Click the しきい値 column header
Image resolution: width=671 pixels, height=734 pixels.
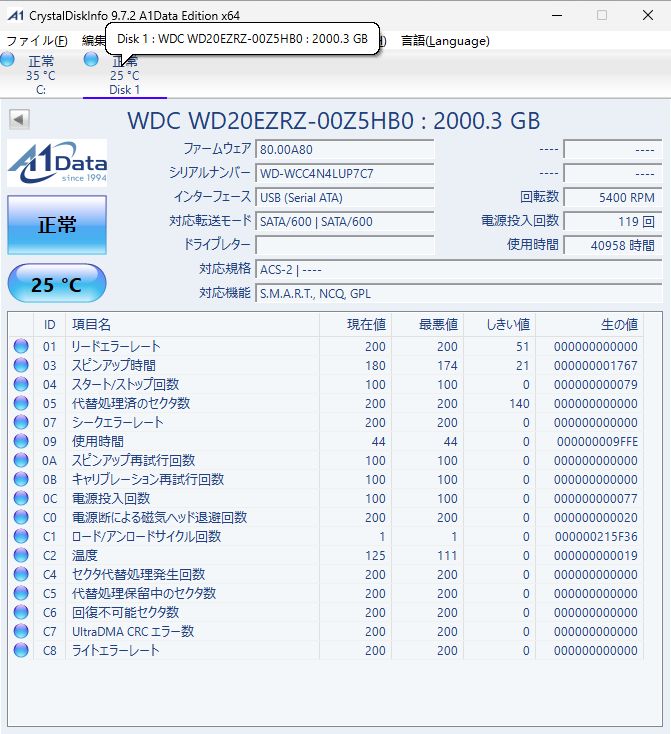pyautogui.click(x=500, y=324)
